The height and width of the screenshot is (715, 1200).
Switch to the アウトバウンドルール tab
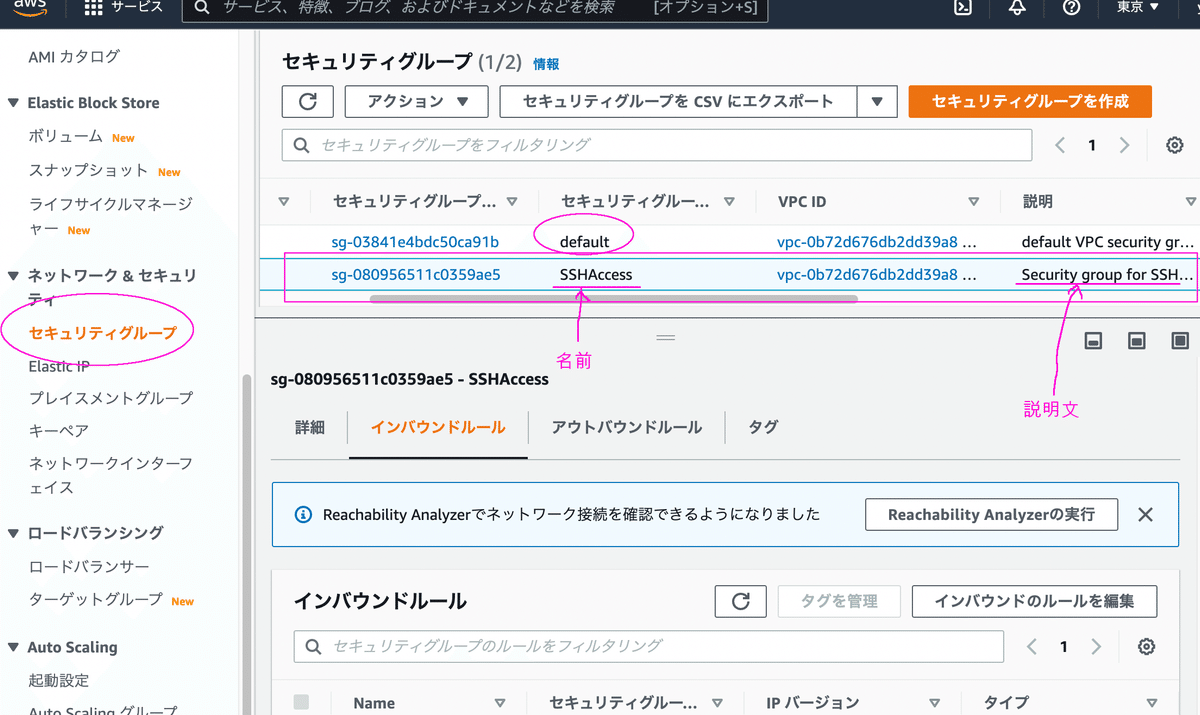[627, 427]
